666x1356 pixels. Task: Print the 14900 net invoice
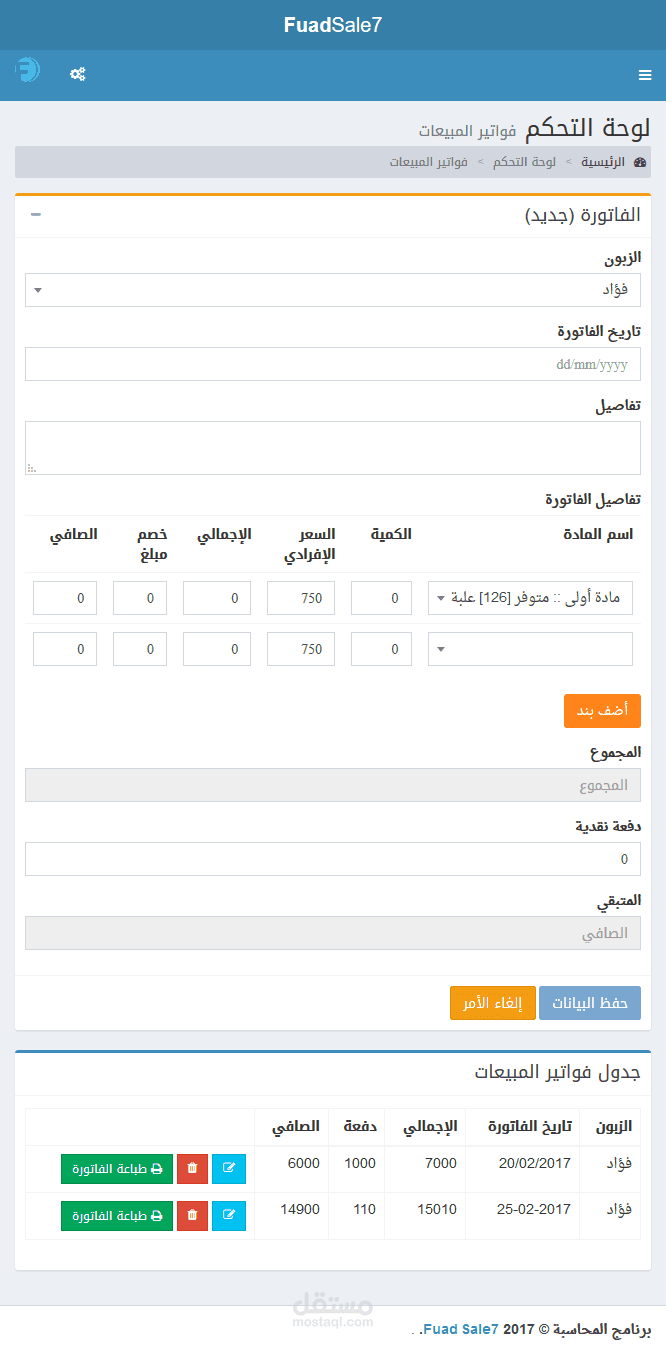[117, 1215]
